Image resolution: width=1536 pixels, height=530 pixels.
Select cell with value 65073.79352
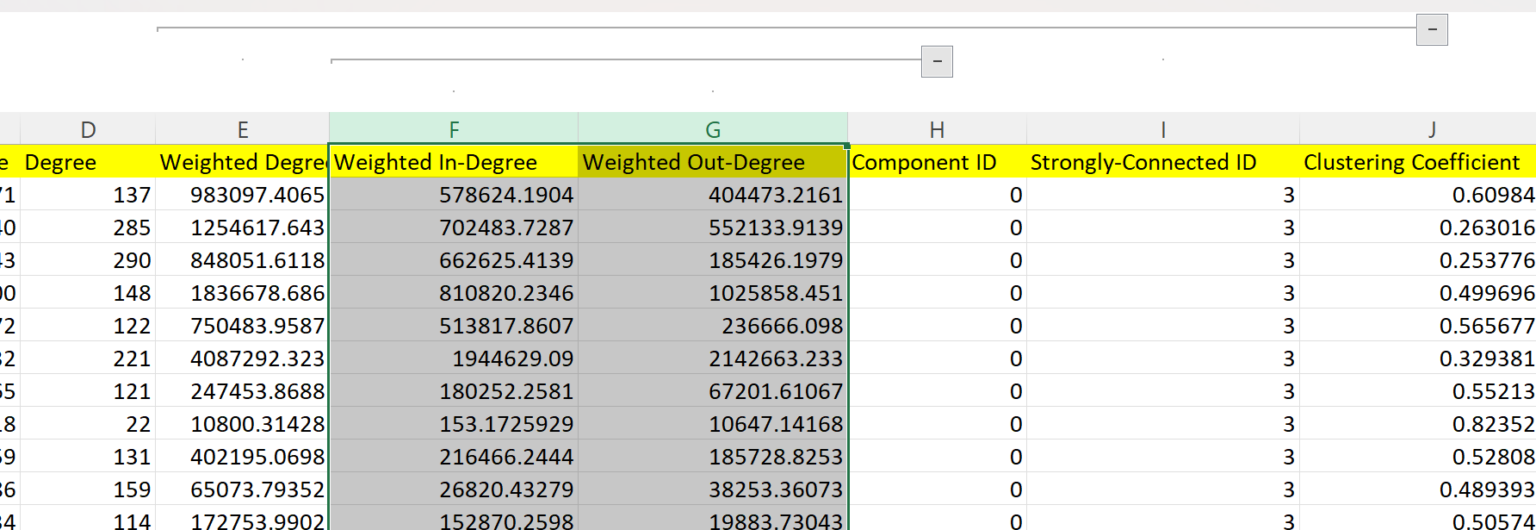coord(242,489)
